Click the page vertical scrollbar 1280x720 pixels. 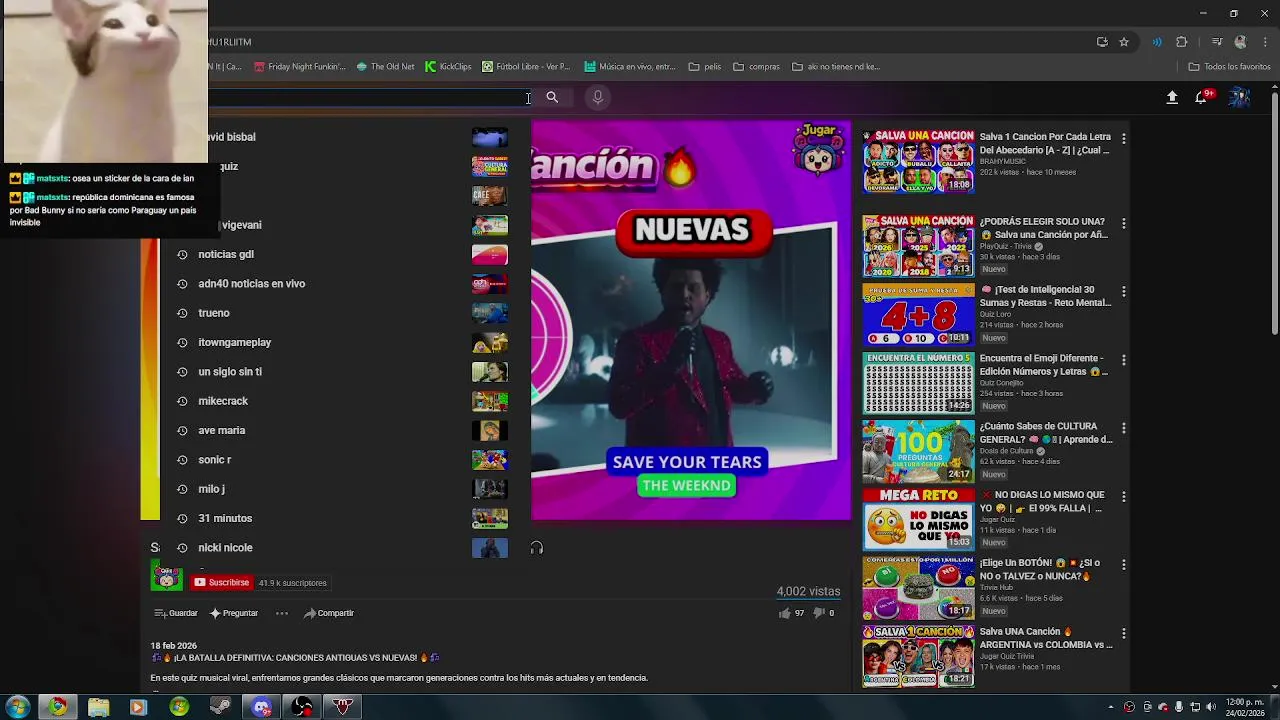[x=1274, y=213]
